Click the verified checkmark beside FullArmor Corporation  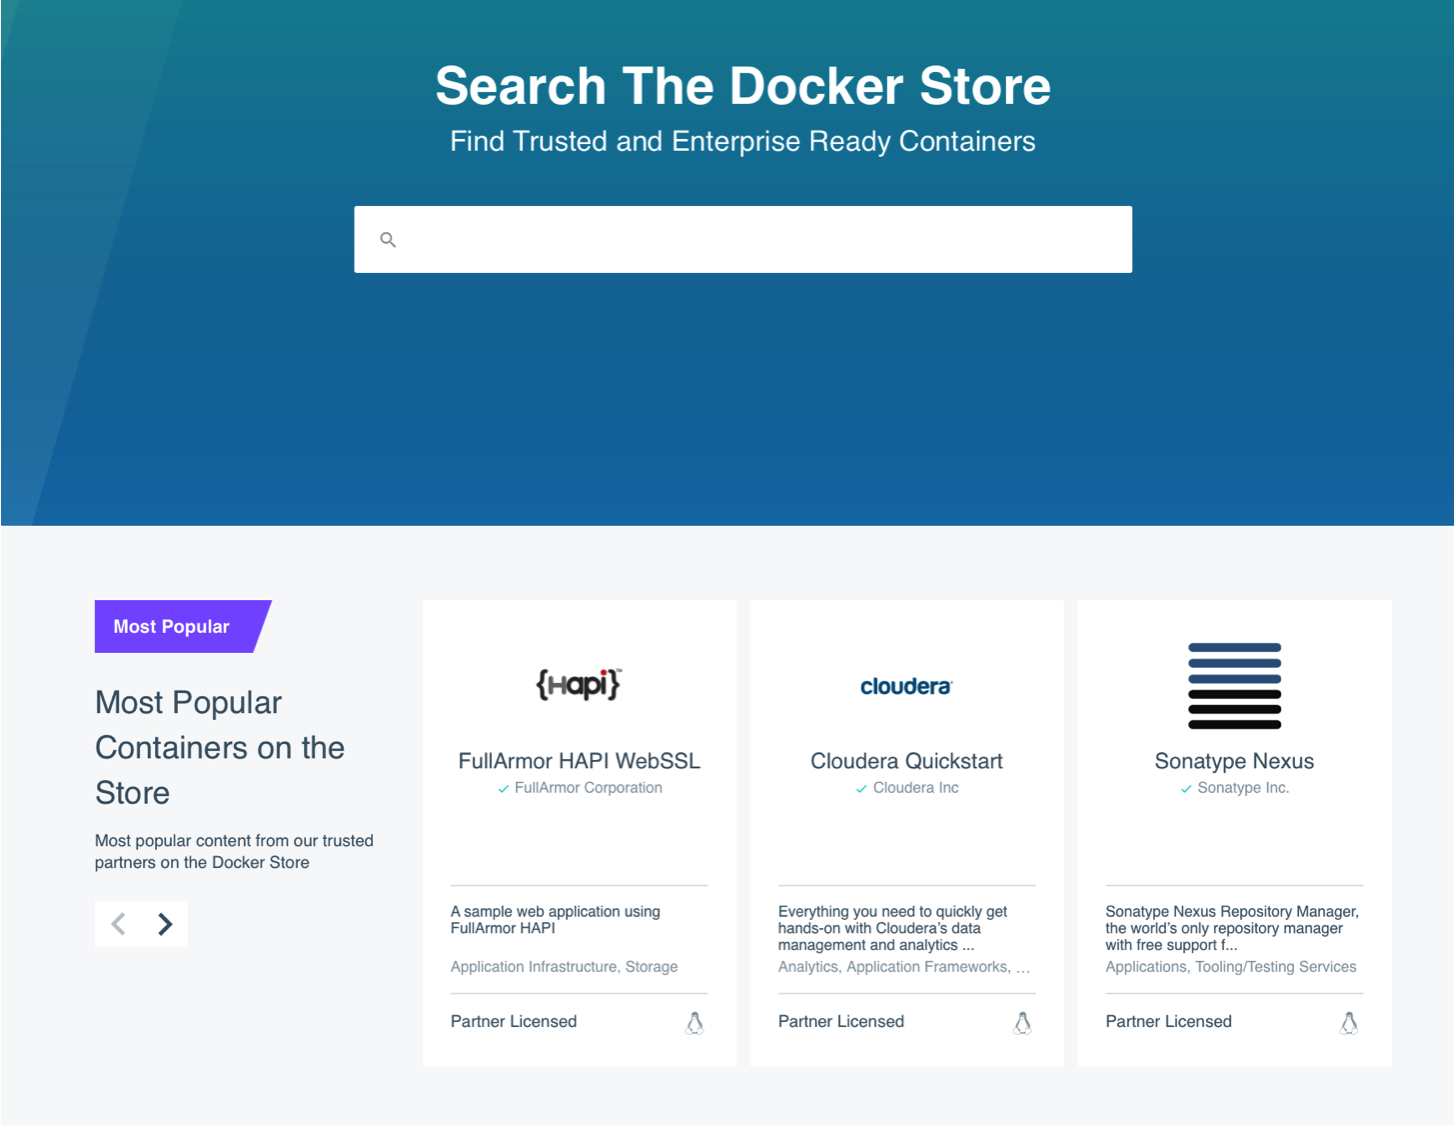point(503,789)
